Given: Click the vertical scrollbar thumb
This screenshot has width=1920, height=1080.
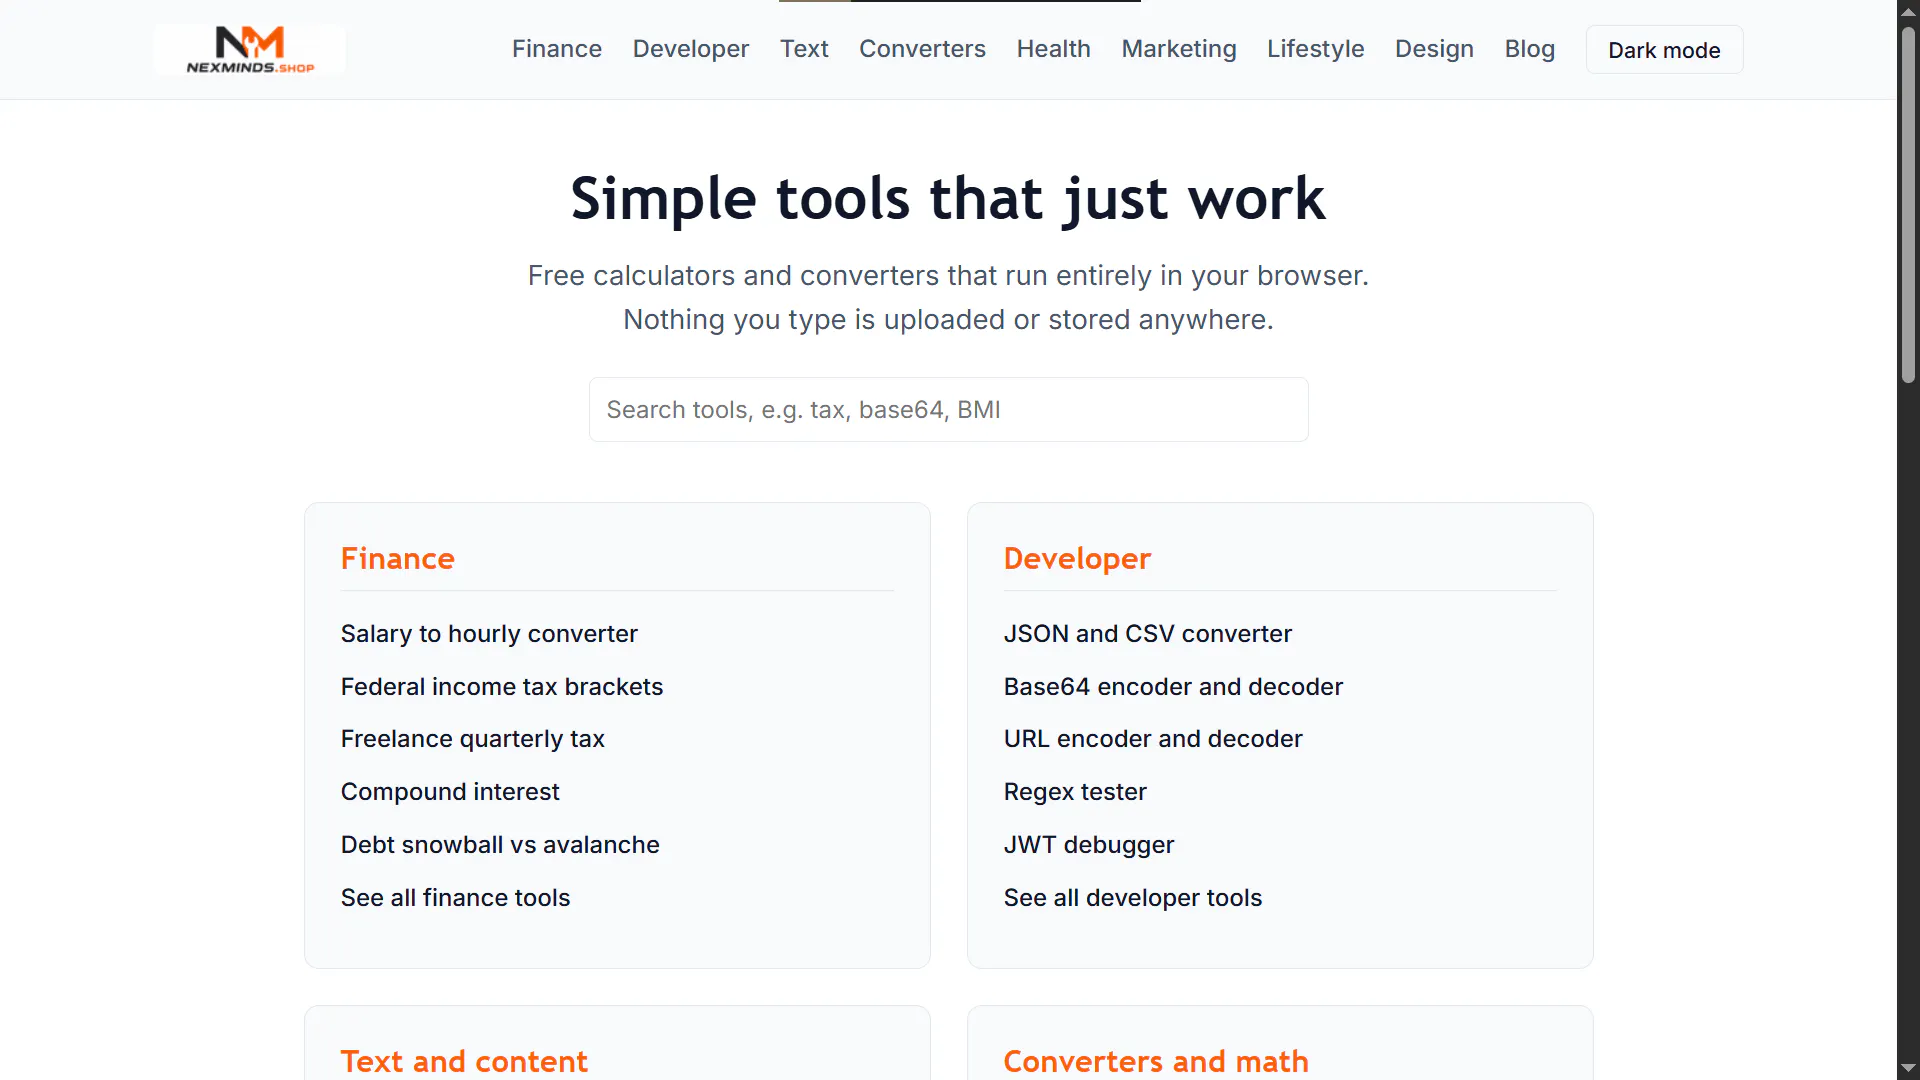Looking at the screenshot, I should [x=1908, y=205].
